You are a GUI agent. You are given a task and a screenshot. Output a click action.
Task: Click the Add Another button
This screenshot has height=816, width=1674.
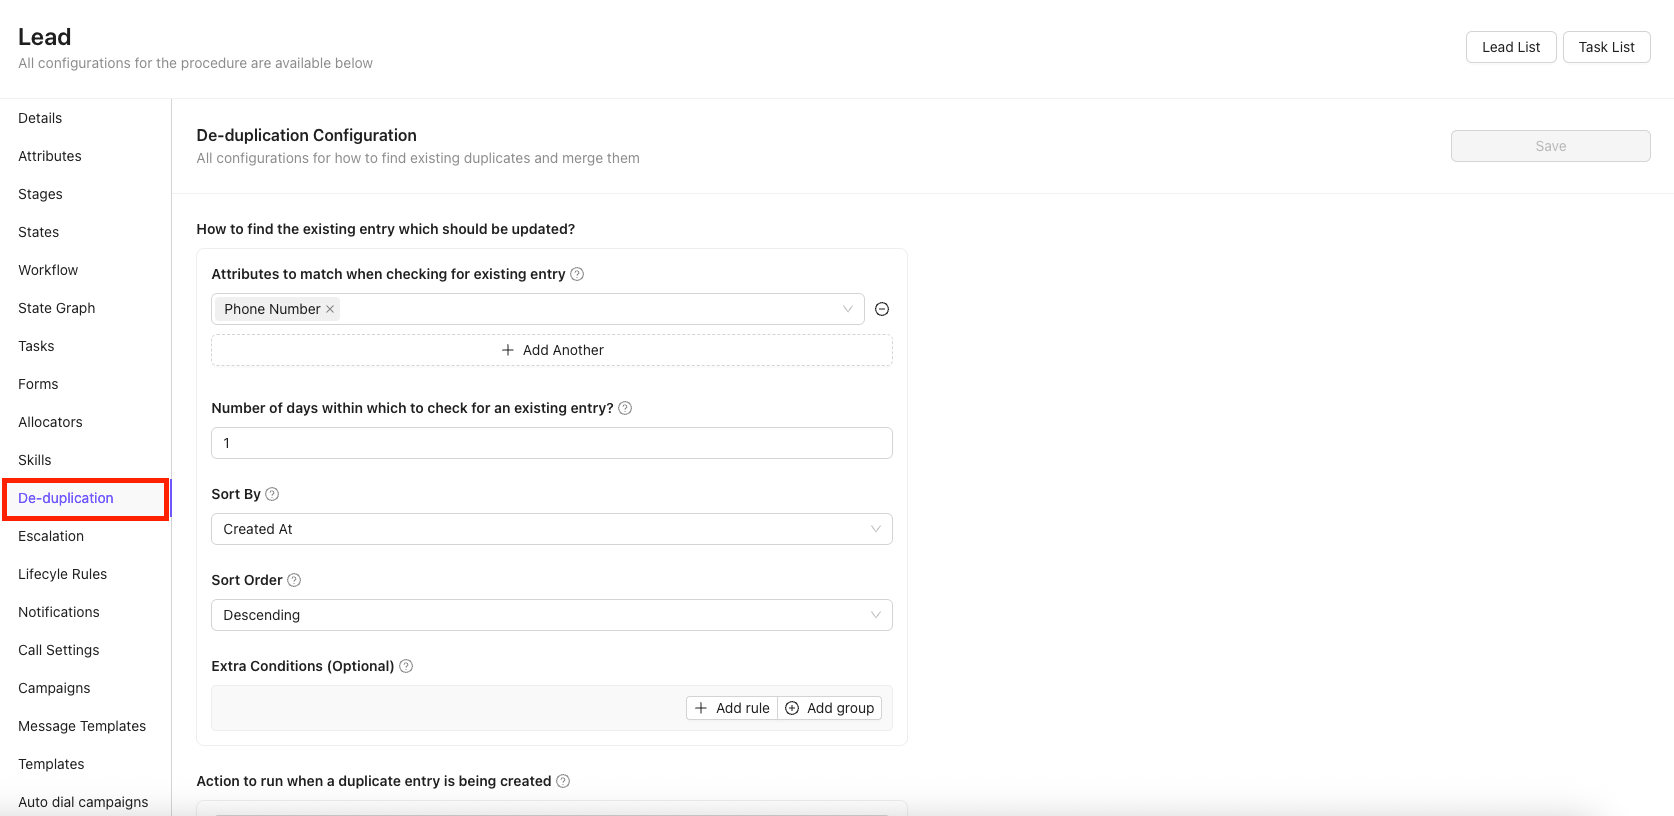point(552,350)
